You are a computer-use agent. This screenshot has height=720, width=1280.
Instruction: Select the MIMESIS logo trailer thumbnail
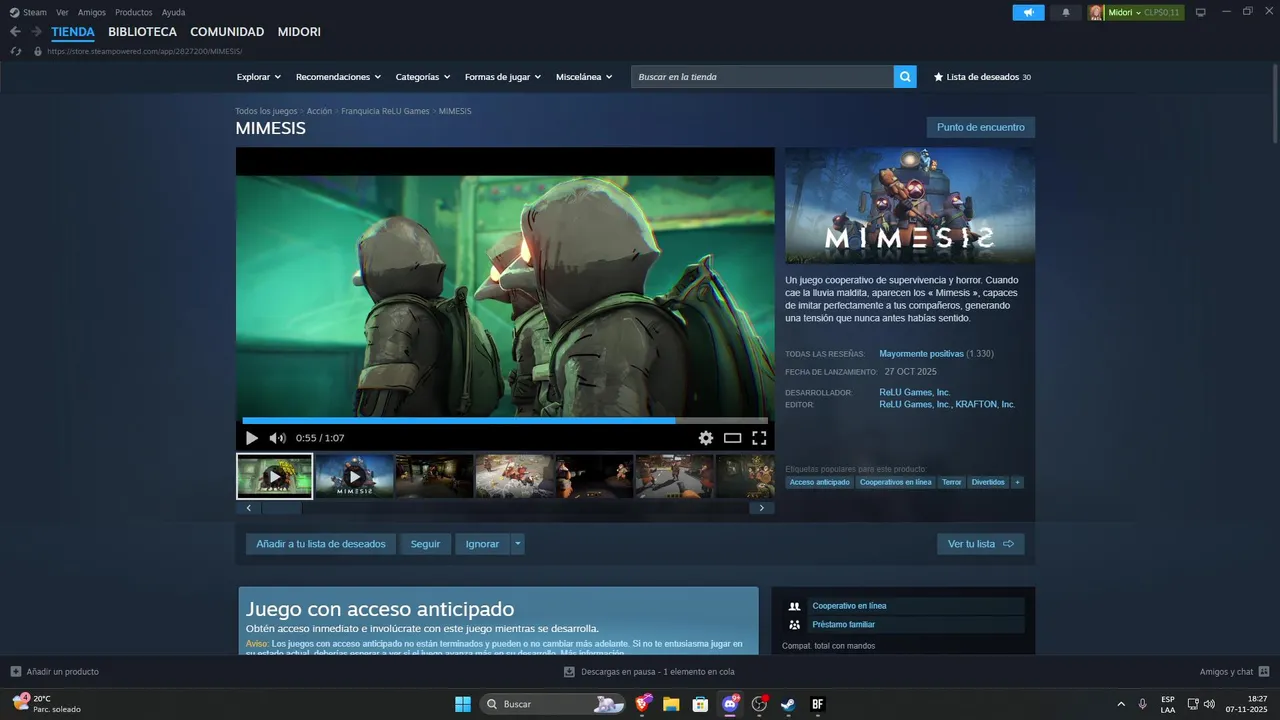pos(354,476)
